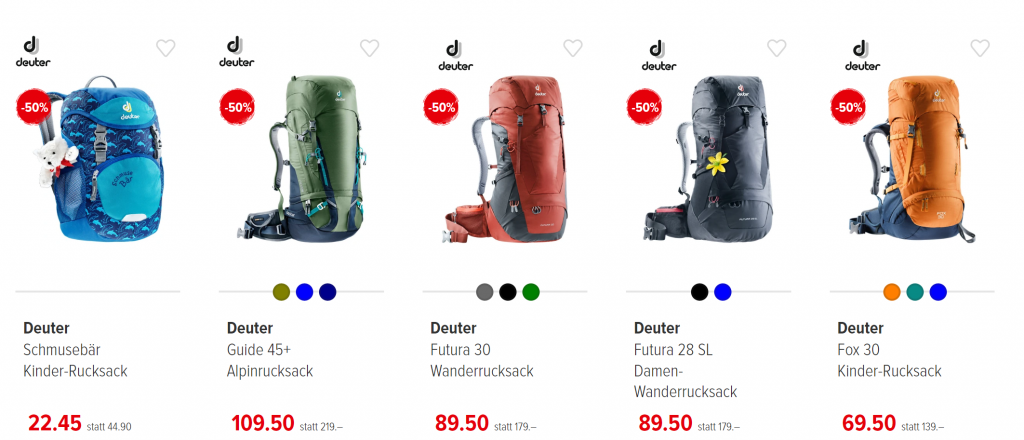Image resolution: width=1024 pixels, height=440 pixels.
Task: Select teal color option for Fox 30
Action: (x=915, y=292)
